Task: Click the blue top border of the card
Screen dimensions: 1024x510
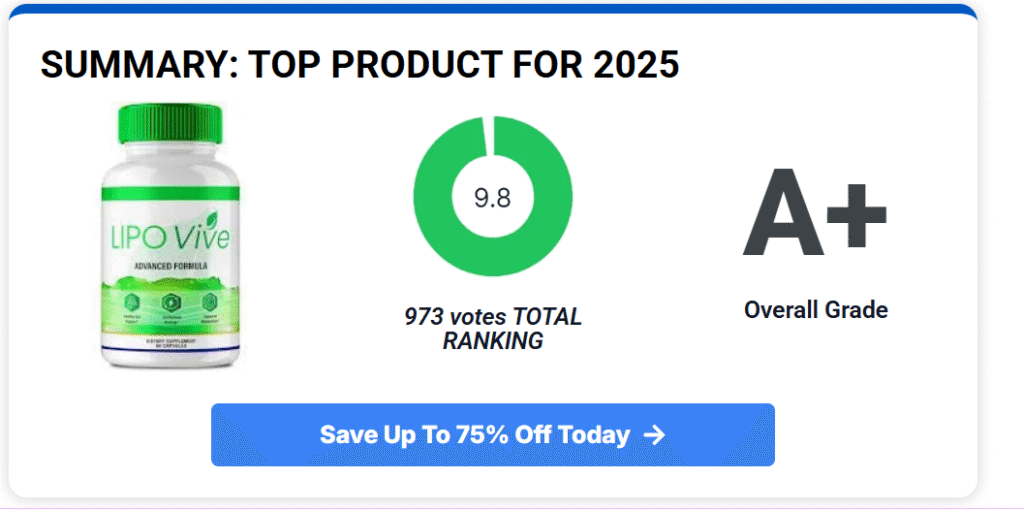Action: [492, 9]
